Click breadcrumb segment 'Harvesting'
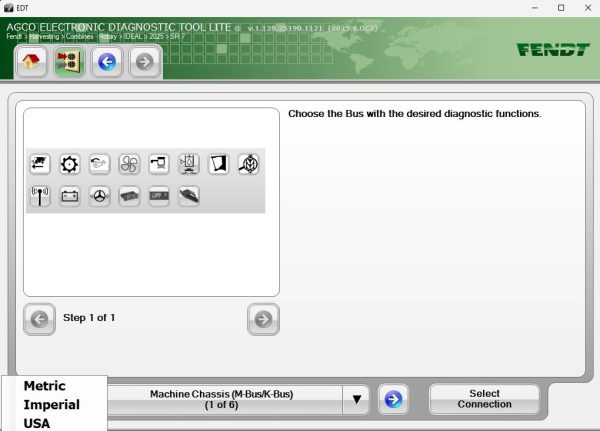This screenshot has width=600, height=431. pos(44,37)
